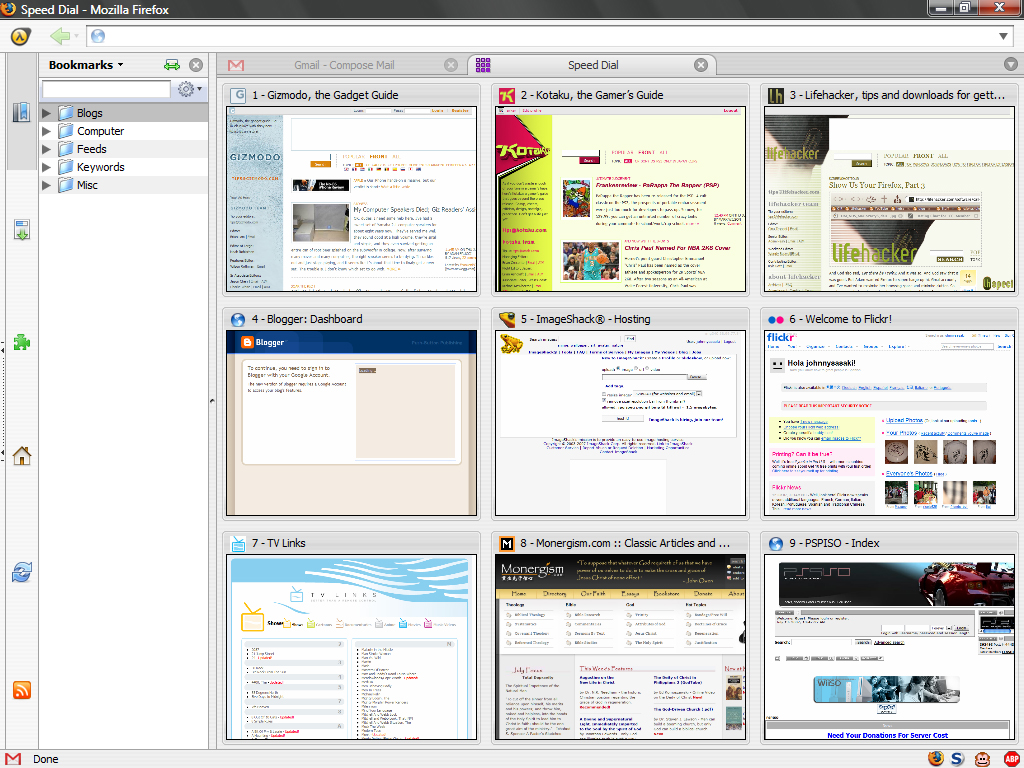Click the TV Links favicon on dial 7
This screenshot has width=1024, height=768.
238,543
